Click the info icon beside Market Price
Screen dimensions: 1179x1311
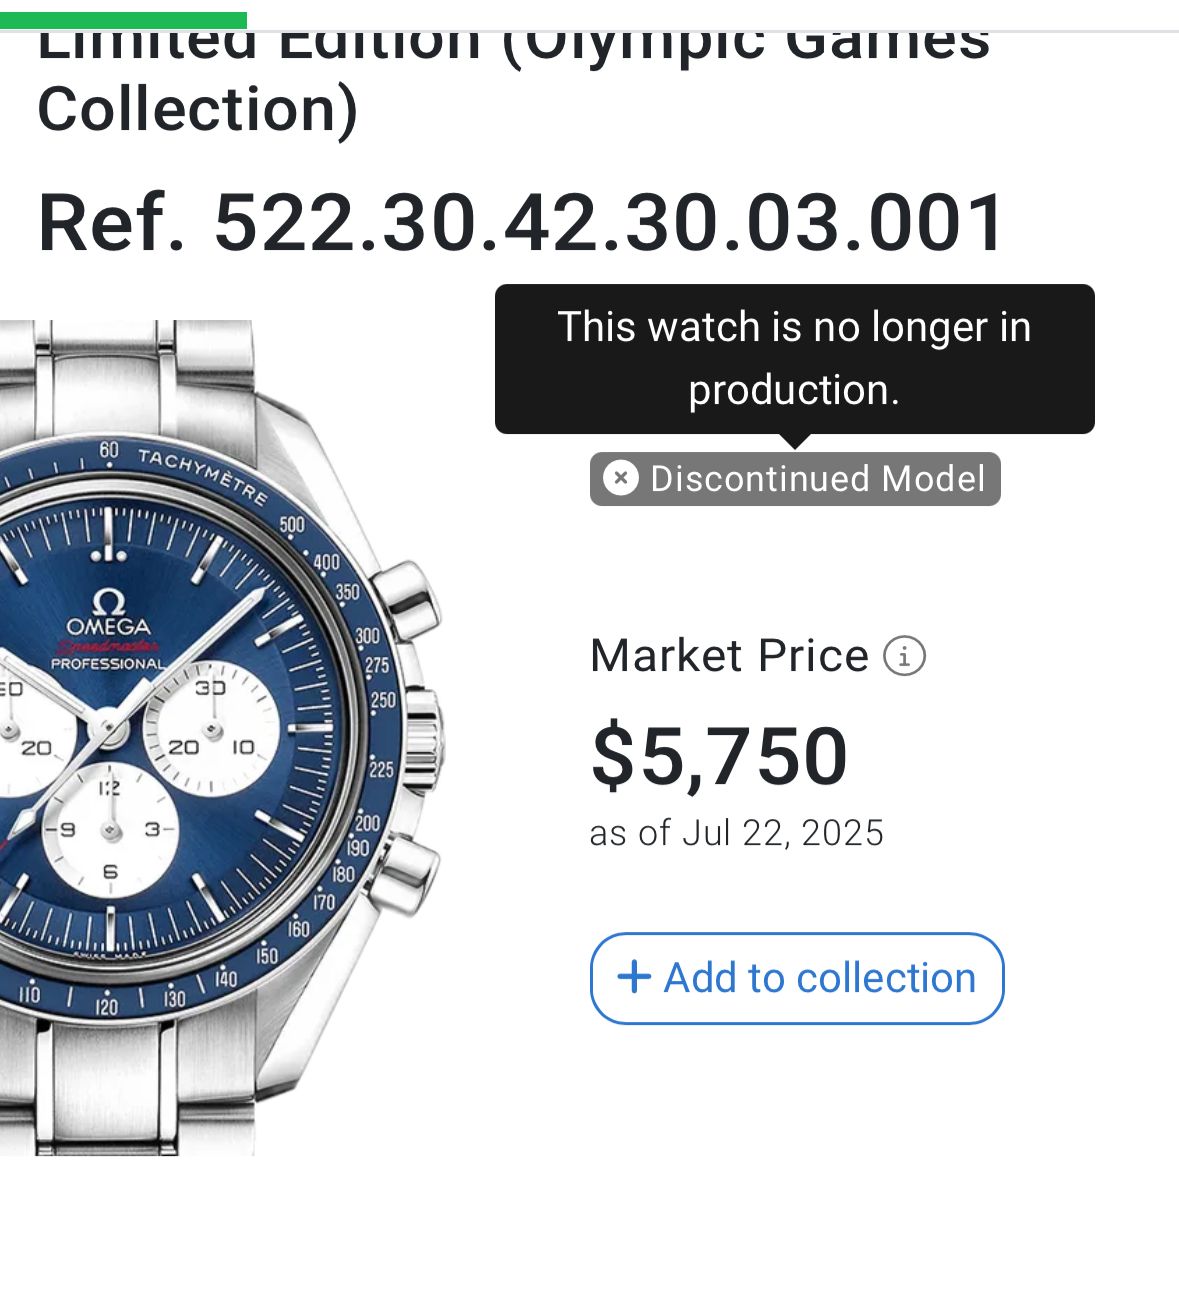pyautogui.click(x=904, y=656)
